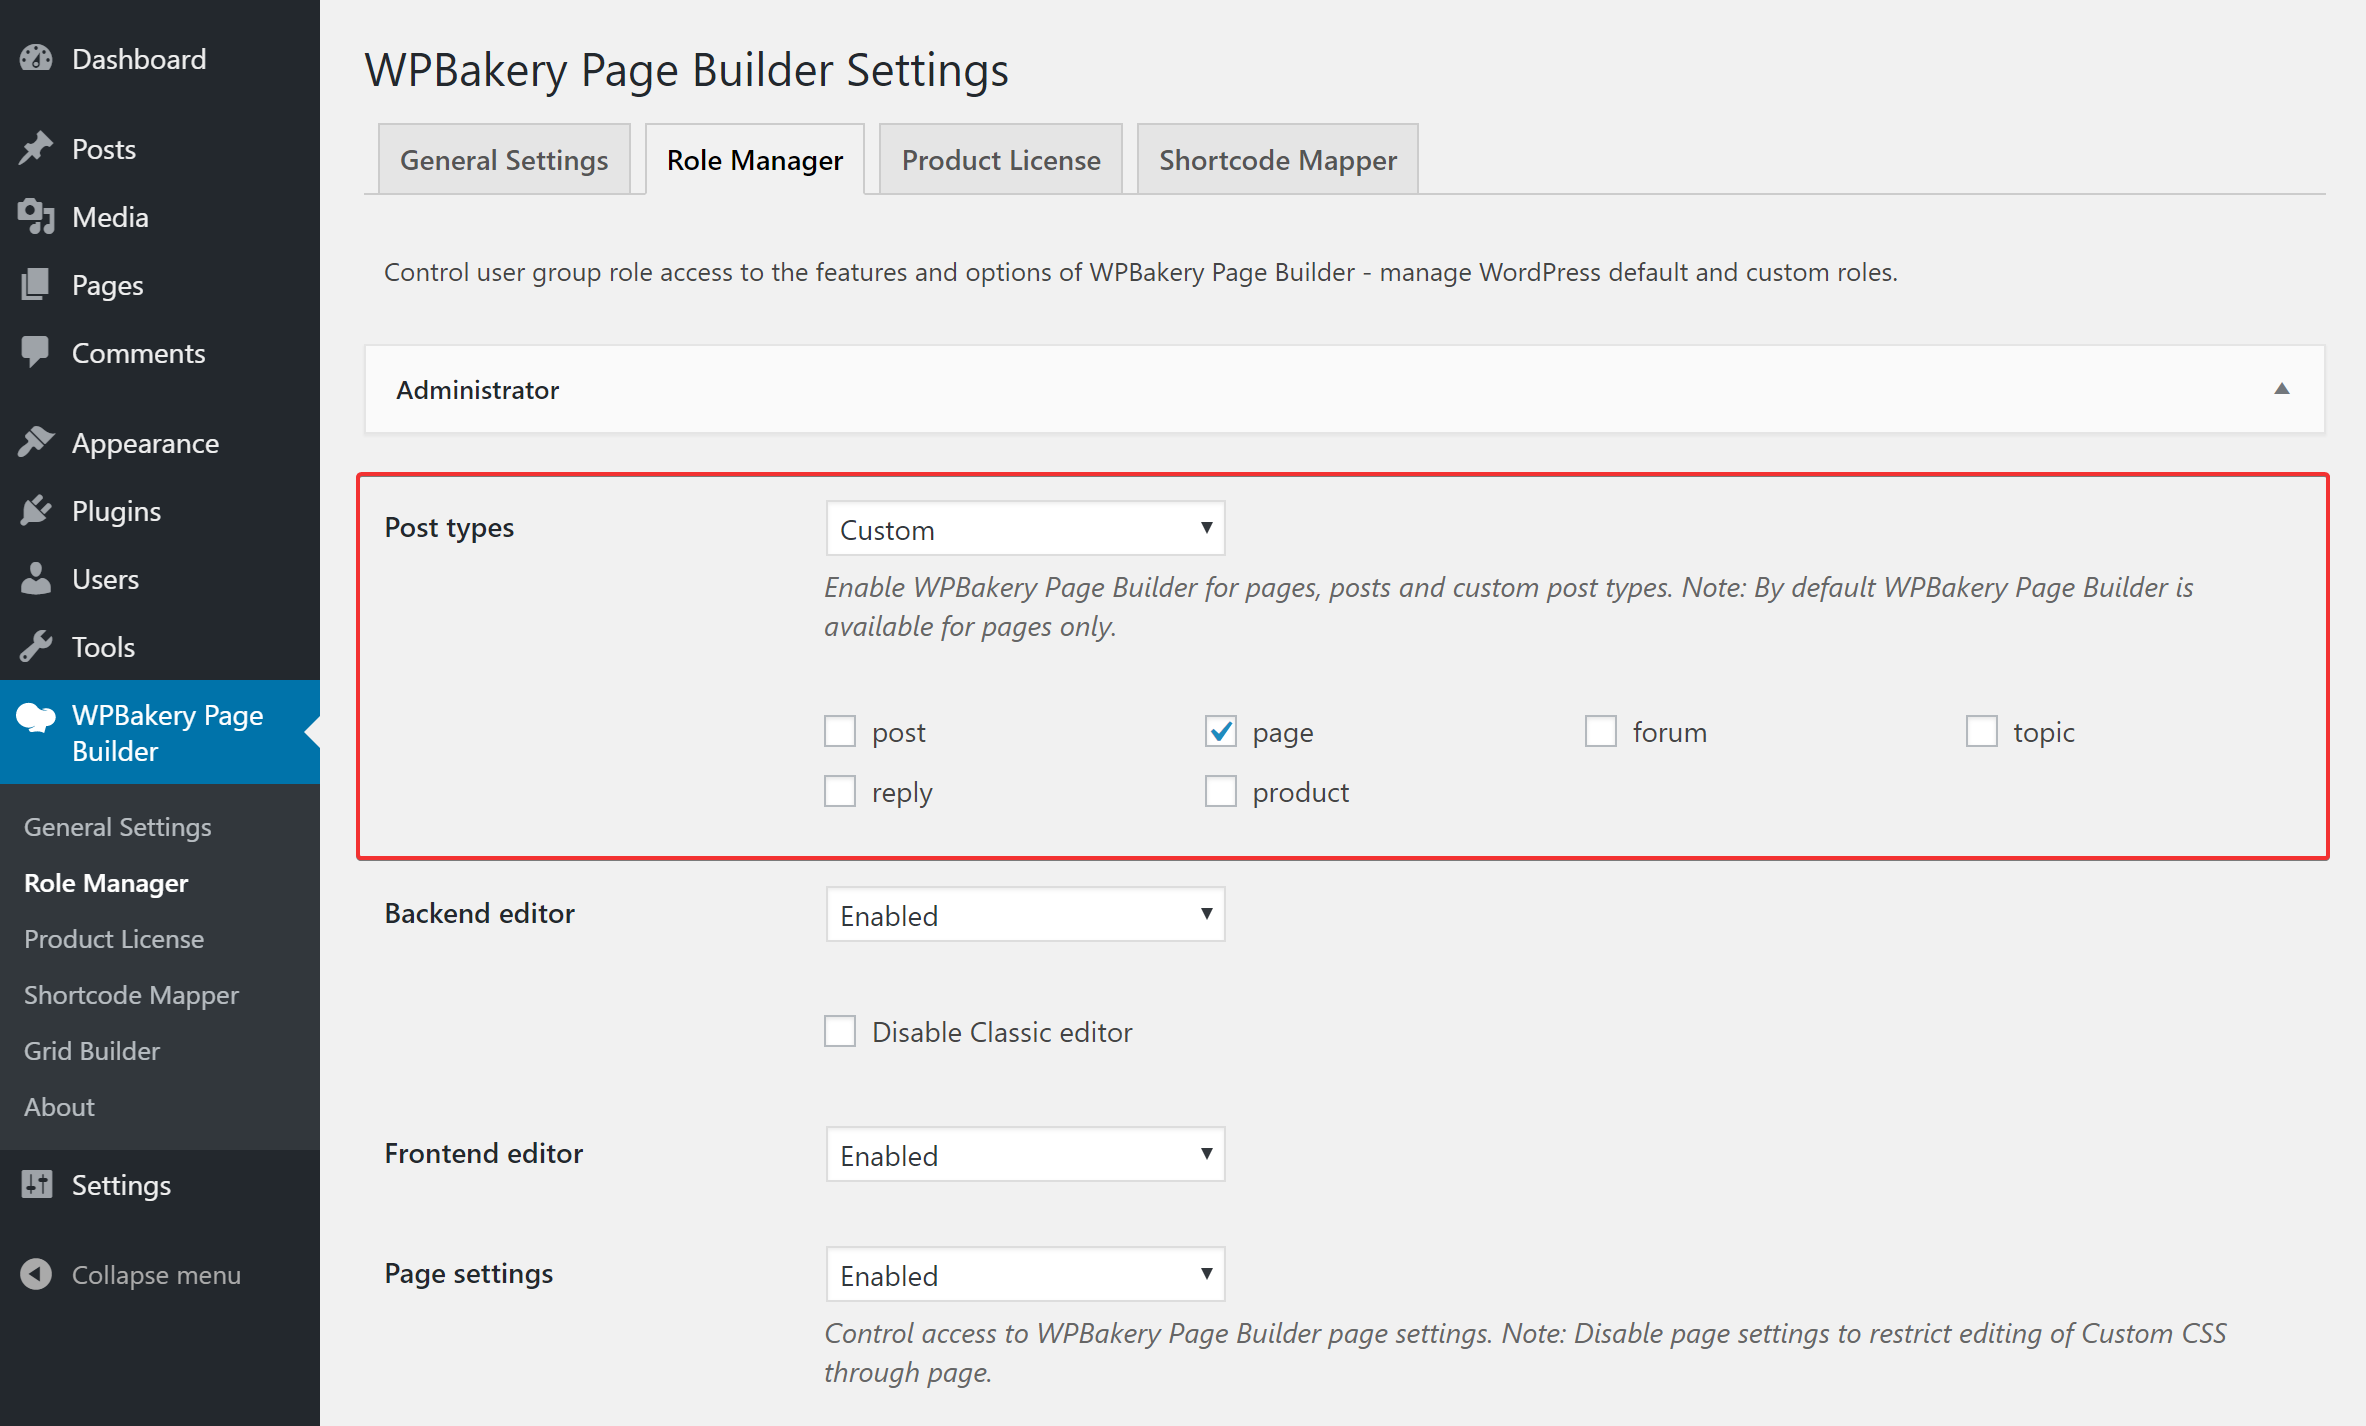Click the Plugins plug icon
Viewport: 2366px width, 1426px height.
click(x=36, y=511)
